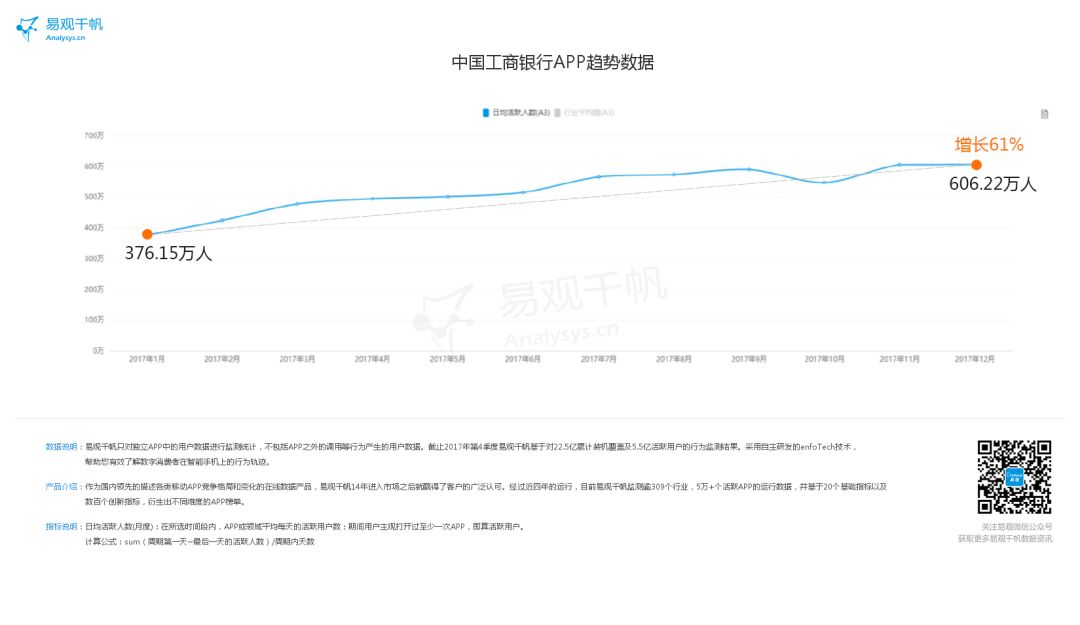Click the 700万 y-axis label
The height and width of the screenshot is (625, 1080).
click(x=94, y=135)
